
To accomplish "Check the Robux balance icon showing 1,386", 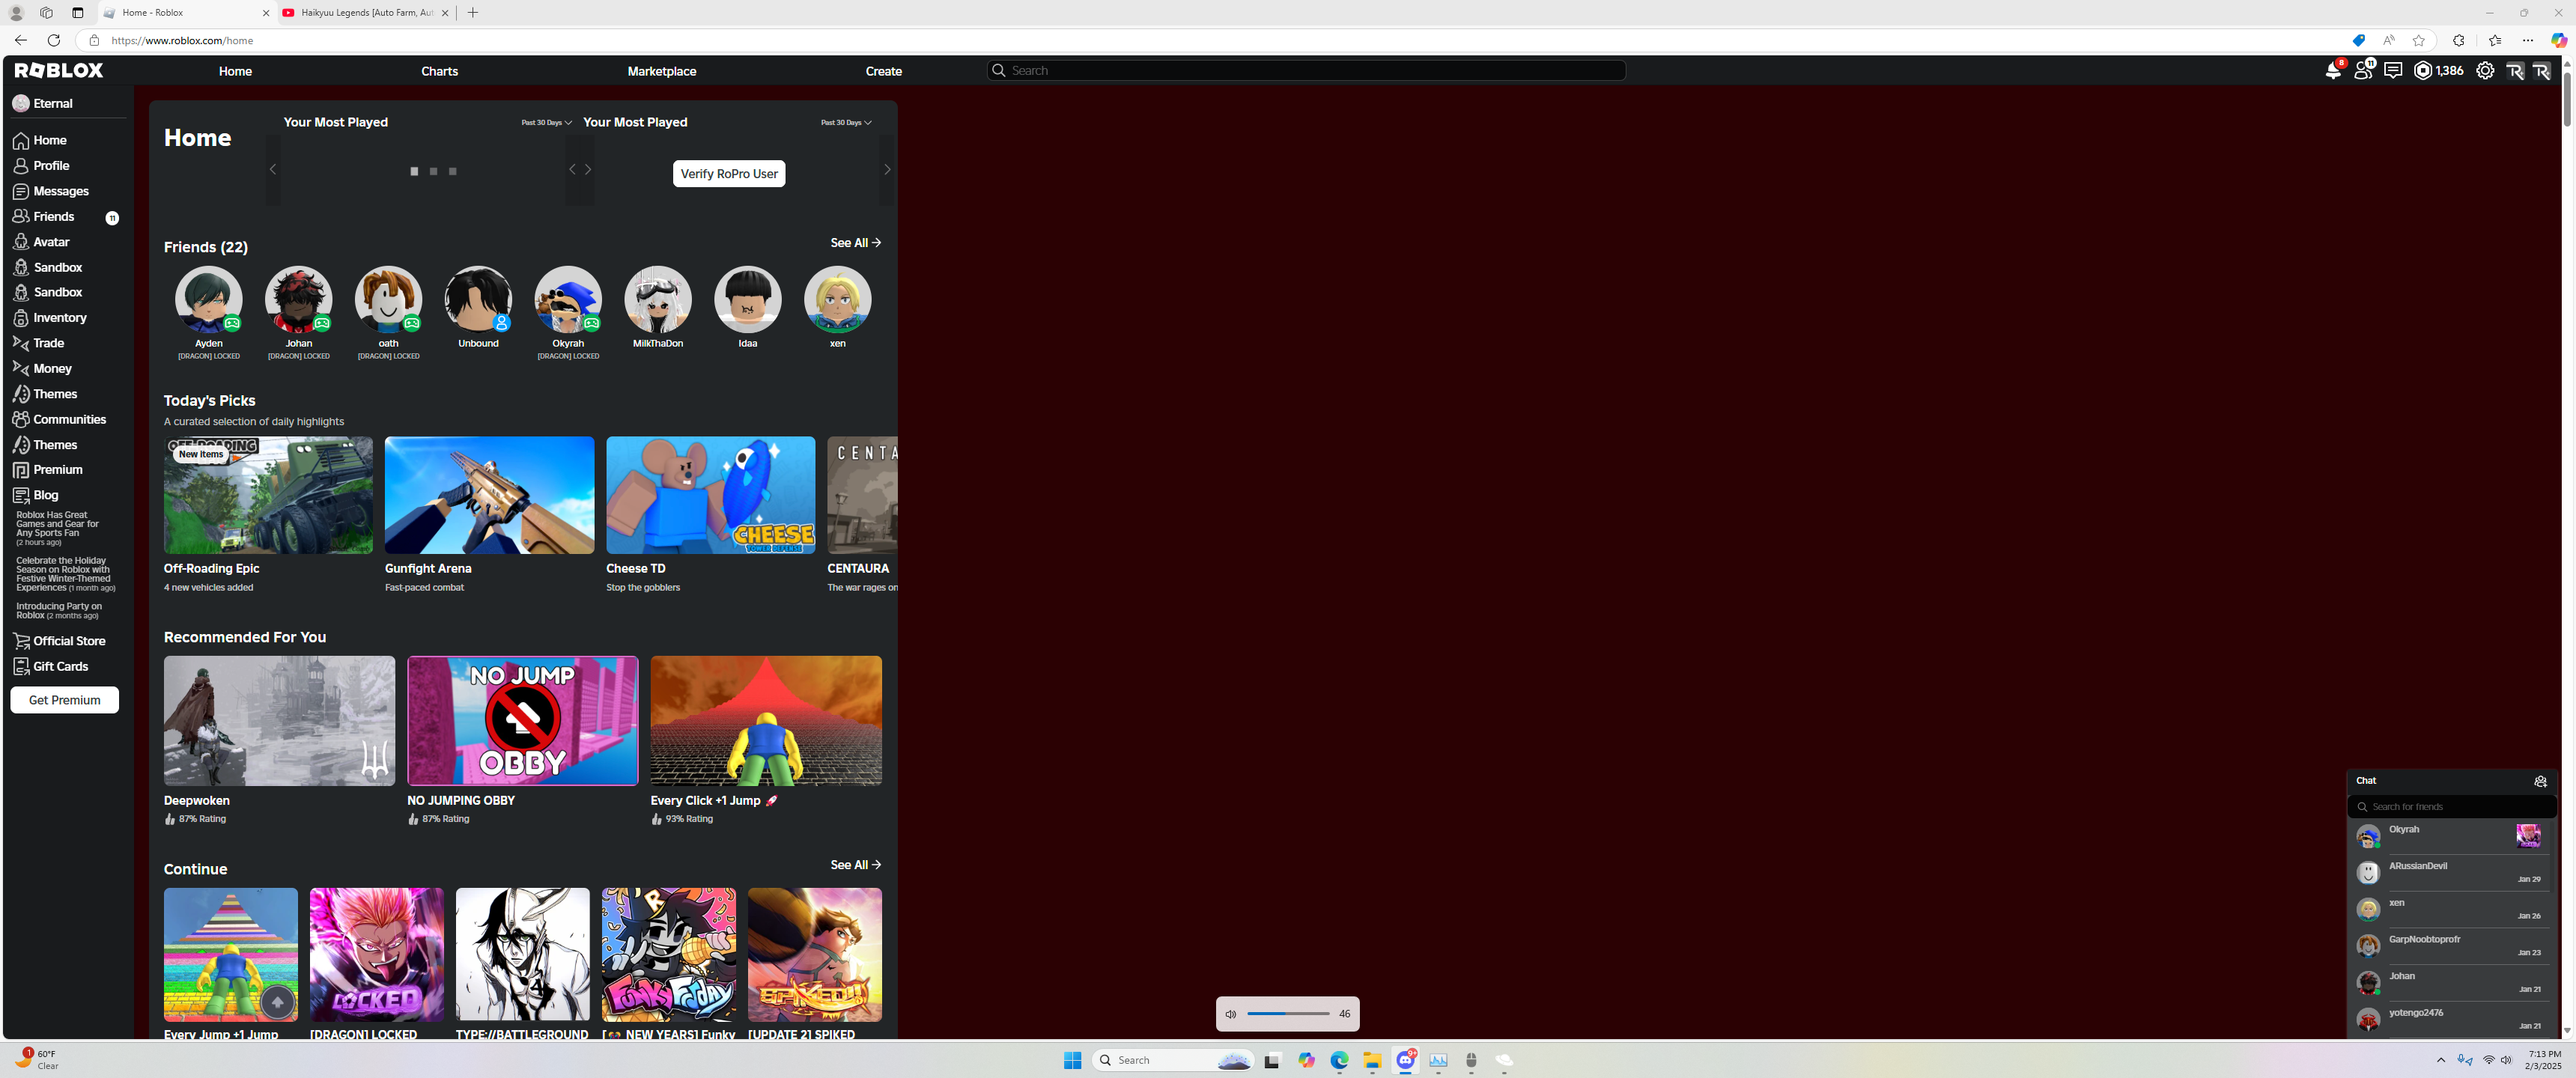I will coord(2423,70).
